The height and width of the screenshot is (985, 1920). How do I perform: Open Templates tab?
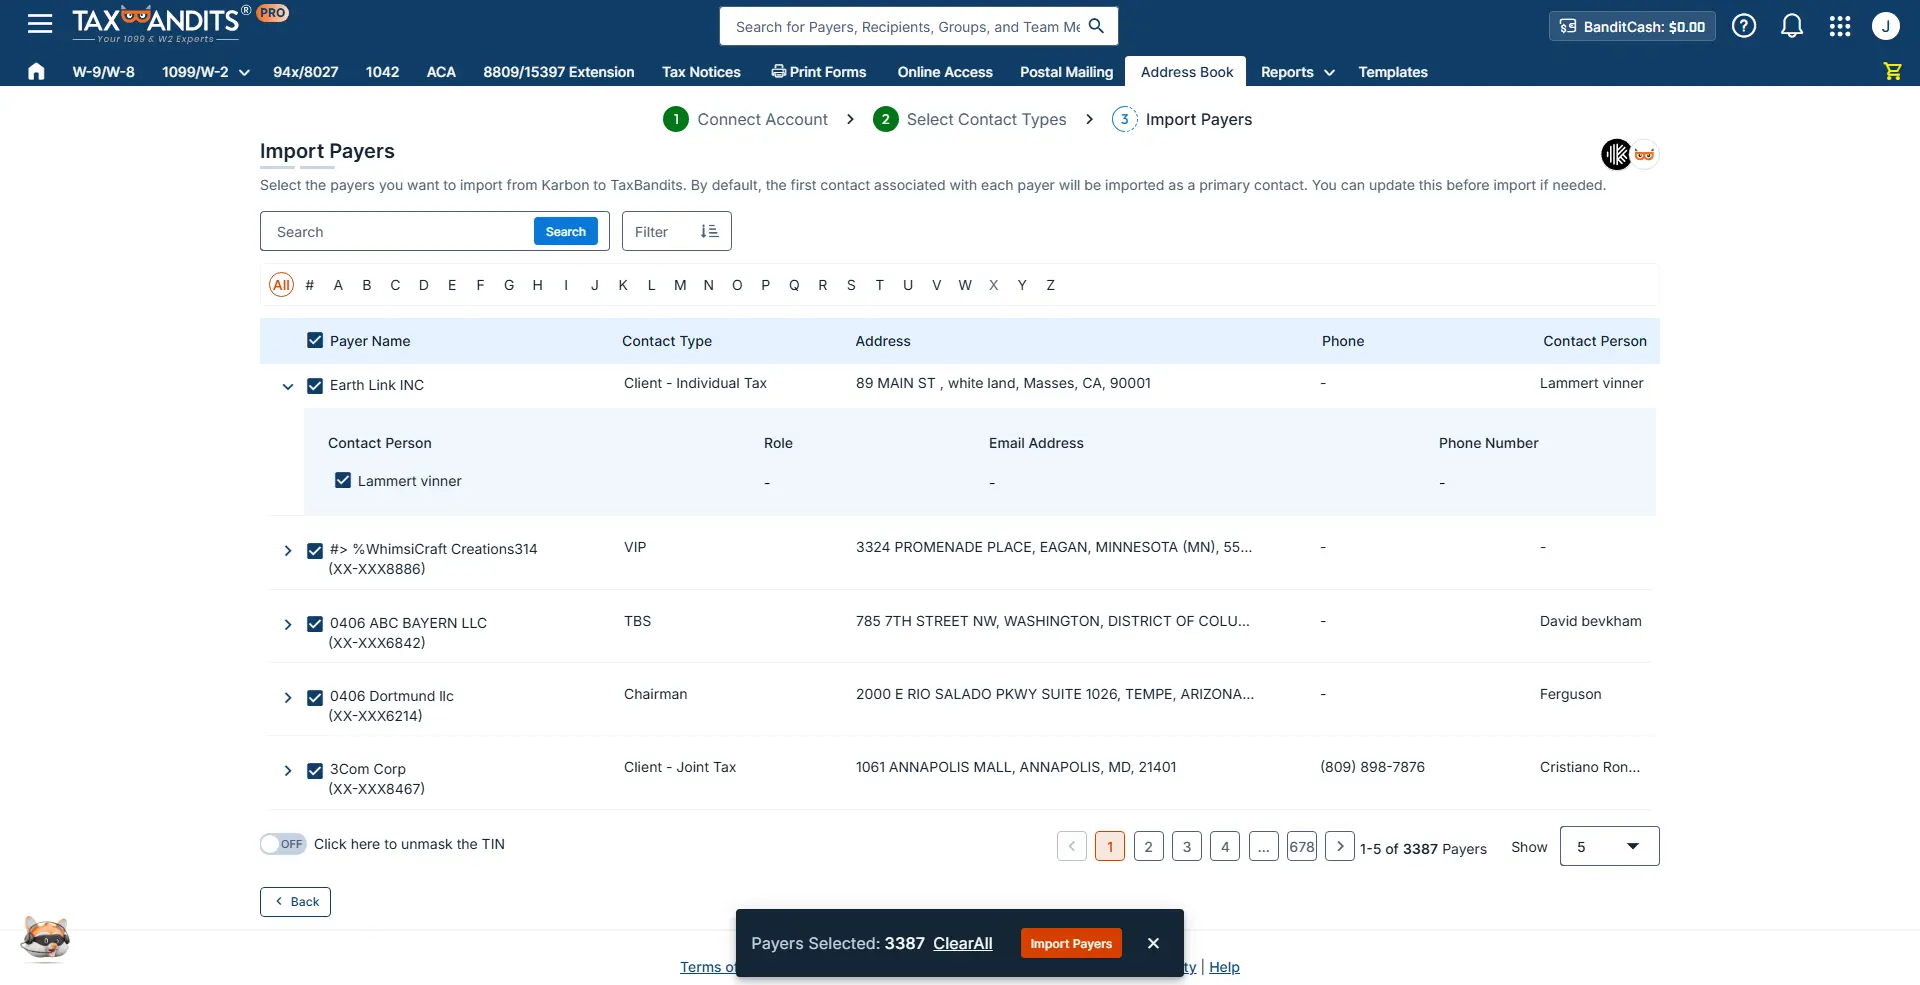pyautogui.click(x=1393, y=72)
